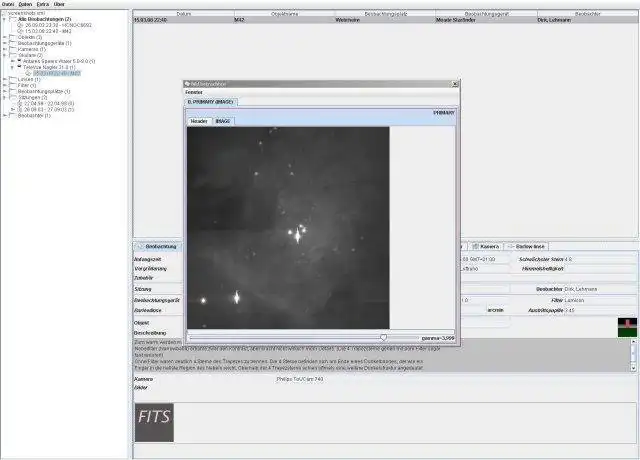
Task: Click the Kamera tab's camera icon
Action: tap(476, 247)
